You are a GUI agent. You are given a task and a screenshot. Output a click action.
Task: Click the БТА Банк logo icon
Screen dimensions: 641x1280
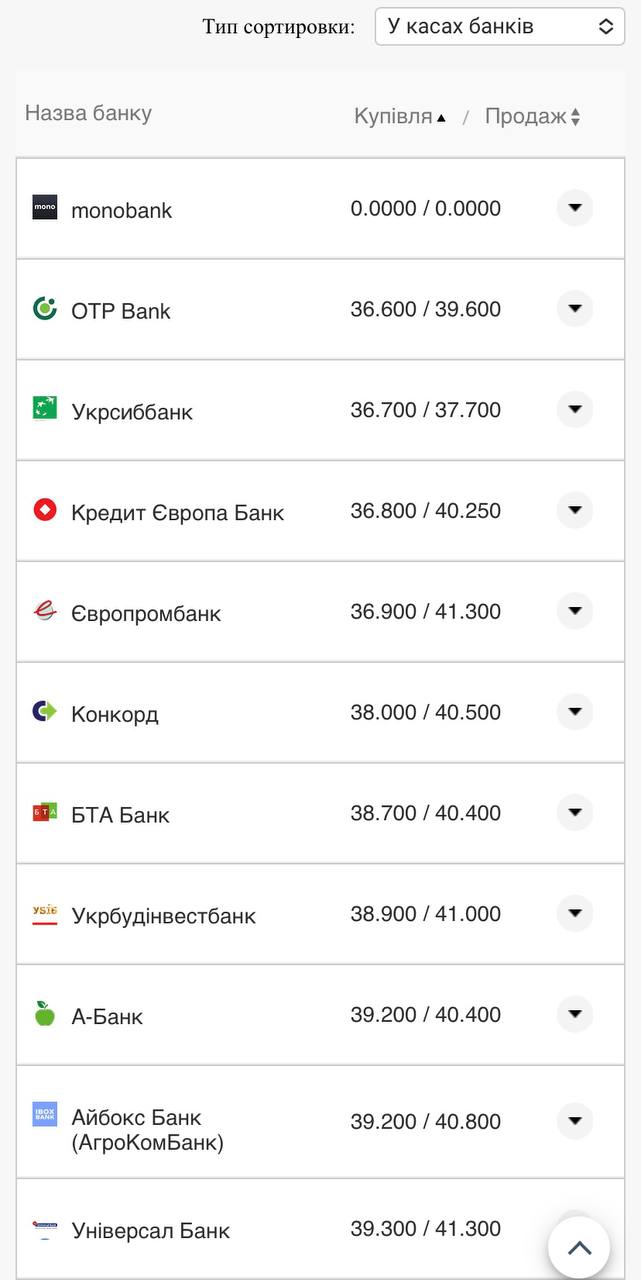pos(44,813)
